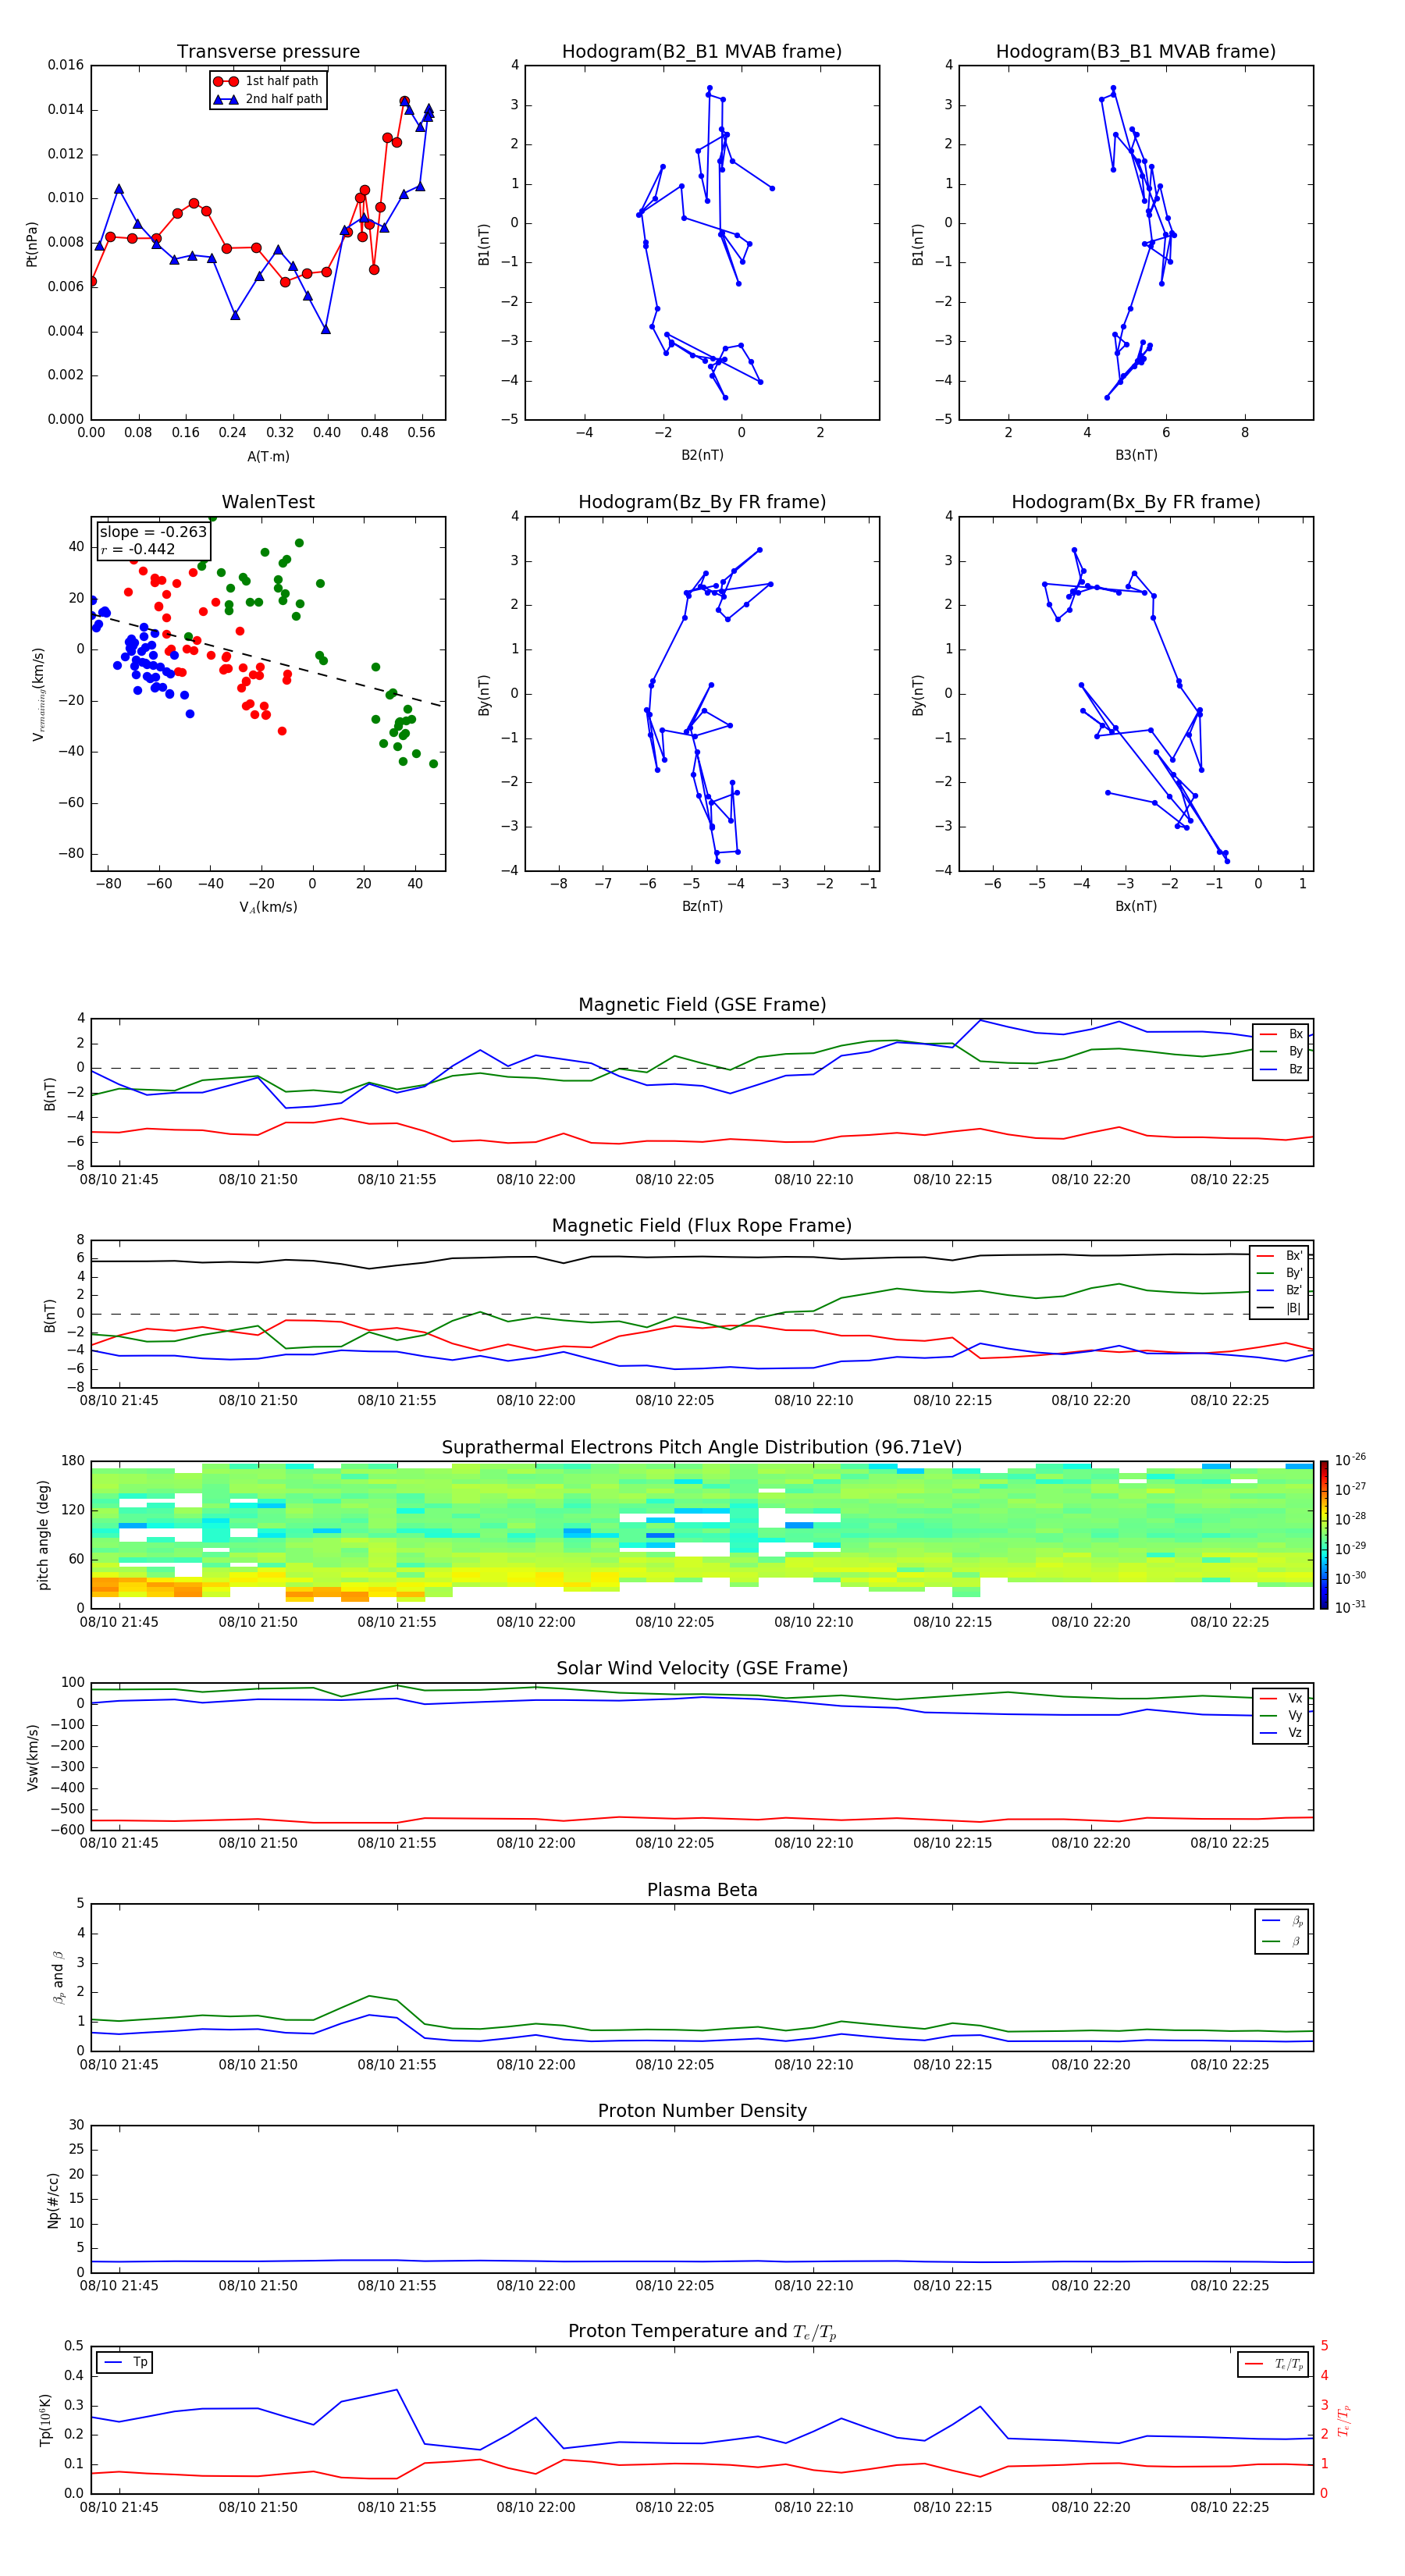Image resolution: width=1405 pixels, height=2576 pixels.
Task: Click the '0.016' tick on Transverse pressure axis
Action: 66,65
